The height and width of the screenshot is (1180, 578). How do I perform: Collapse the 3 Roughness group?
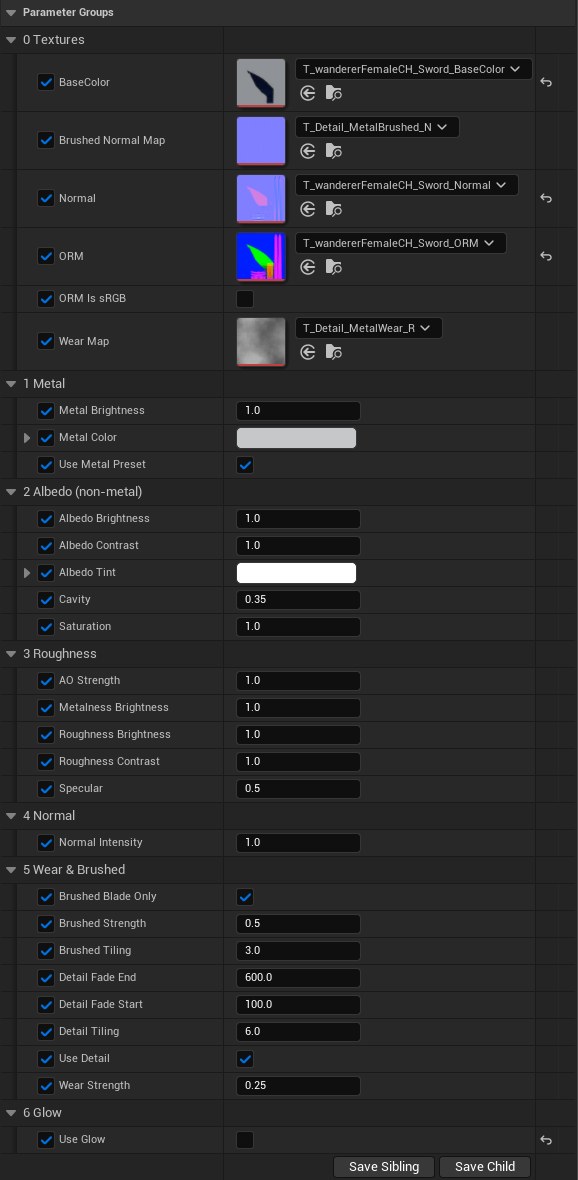click(11, 654)
